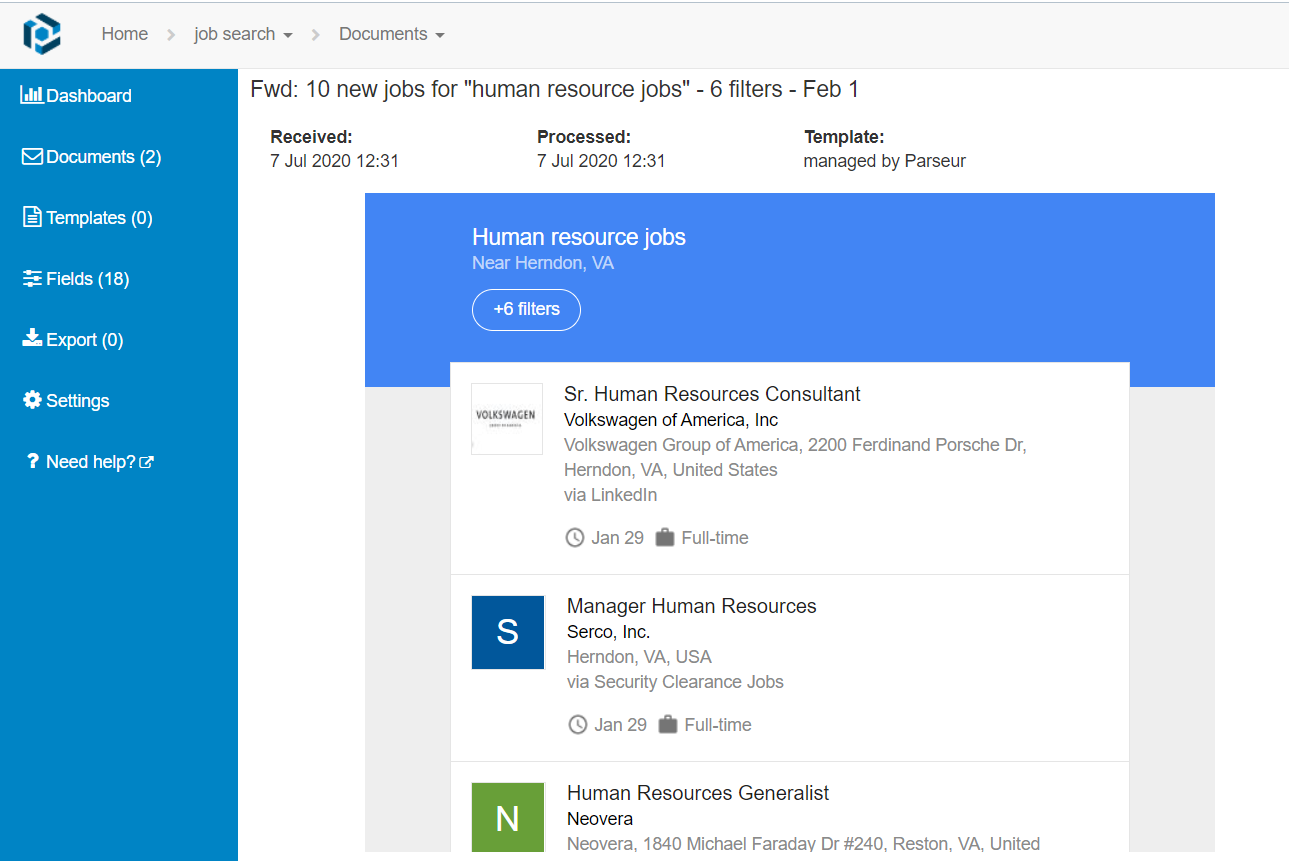Click the Parseur logo in the top corner
Screen dimensions: 1289x861
40,33
